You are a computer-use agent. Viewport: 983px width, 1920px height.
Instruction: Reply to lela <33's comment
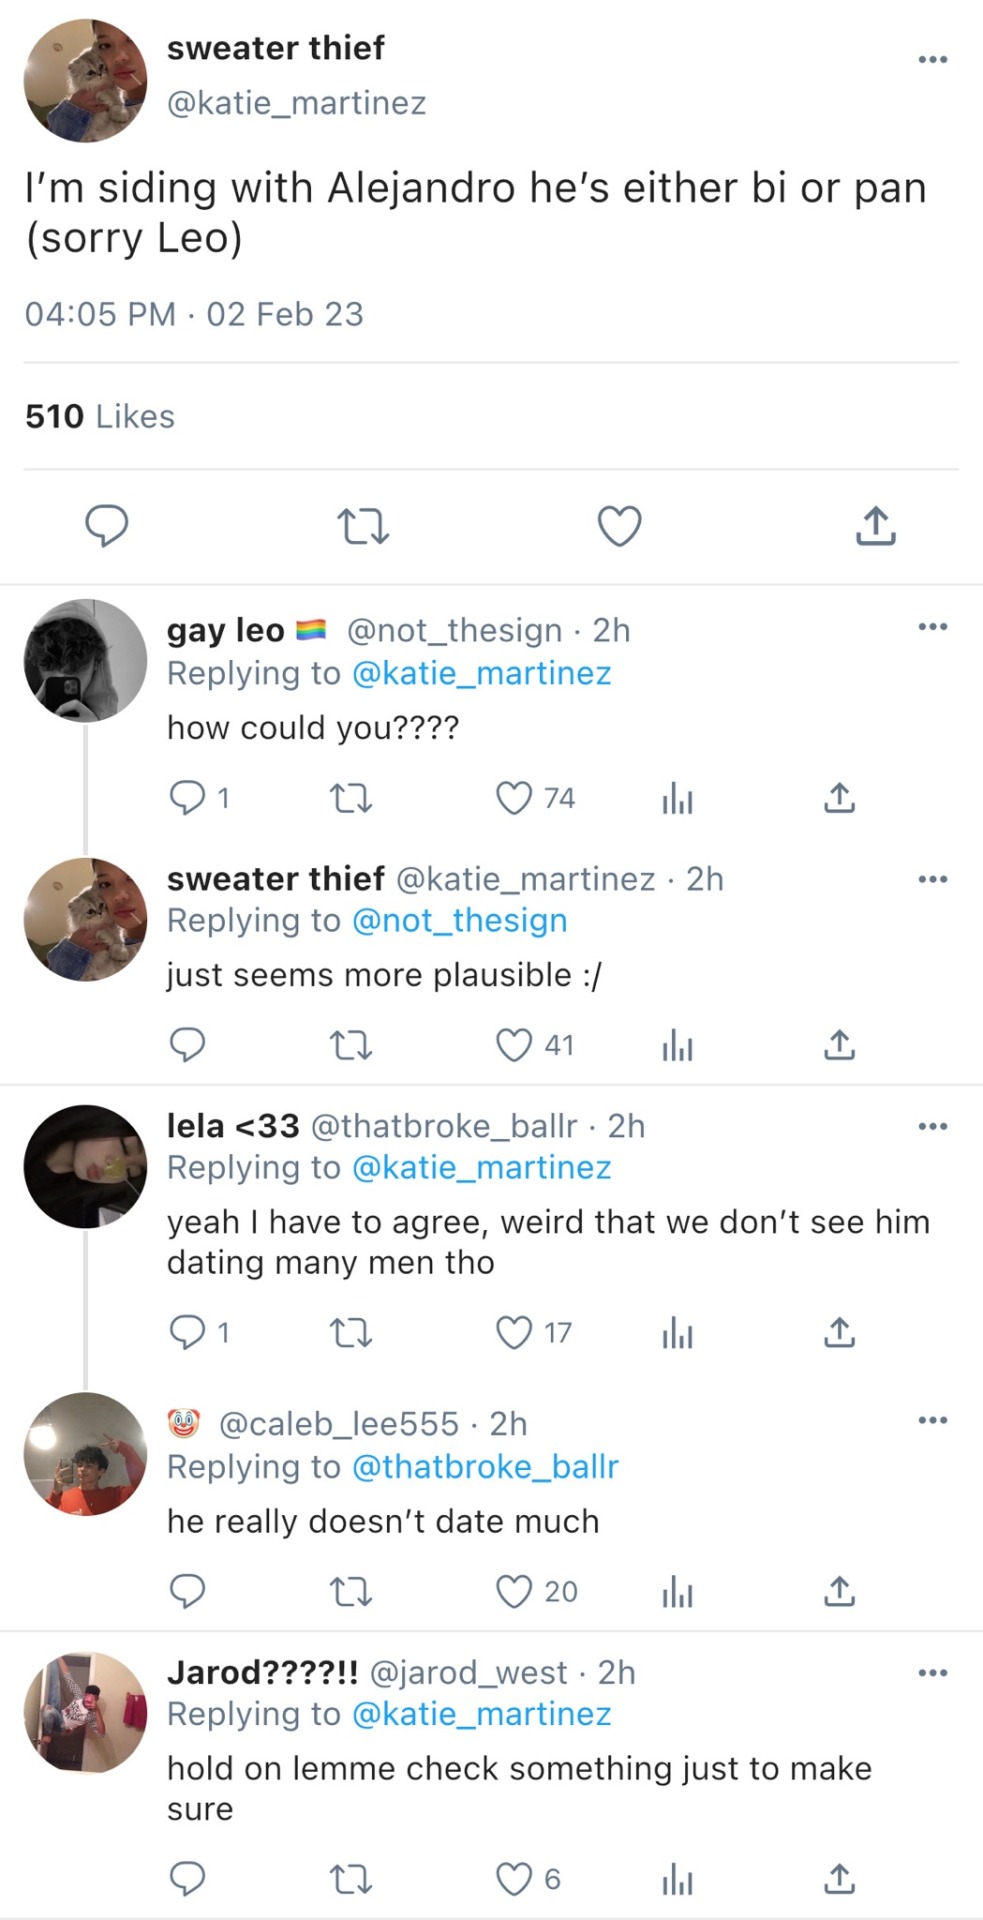click(188, 1332)
